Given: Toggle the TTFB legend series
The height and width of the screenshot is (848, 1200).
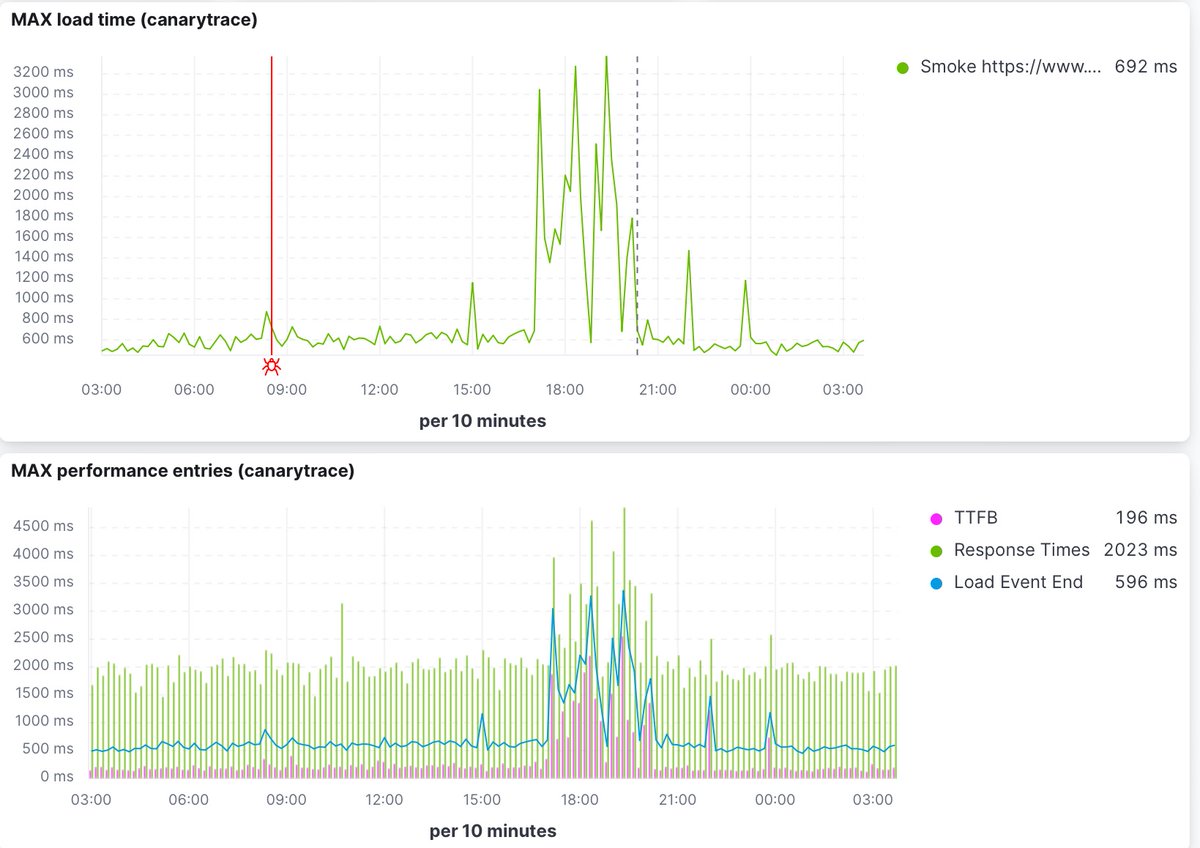Looking at the screenshot, I should click(x=976, y=518).
